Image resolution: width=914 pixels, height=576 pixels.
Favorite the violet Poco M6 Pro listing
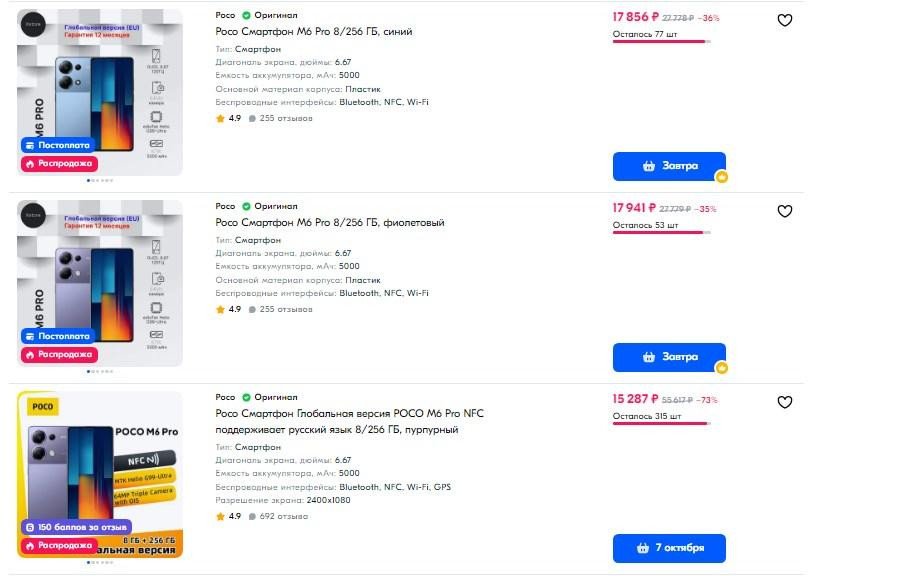[x=785, y=211]
